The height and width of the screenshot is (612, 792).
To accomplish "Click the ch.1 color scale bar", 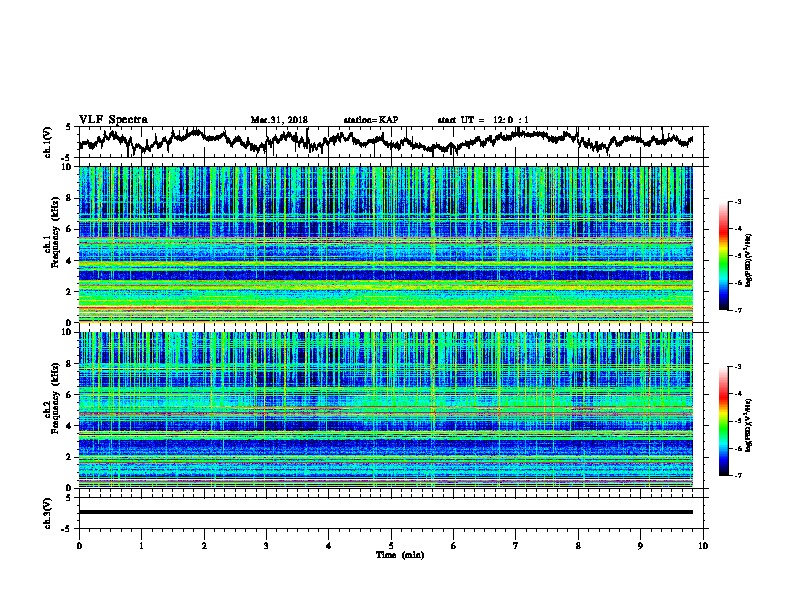I will coord(723,256).
